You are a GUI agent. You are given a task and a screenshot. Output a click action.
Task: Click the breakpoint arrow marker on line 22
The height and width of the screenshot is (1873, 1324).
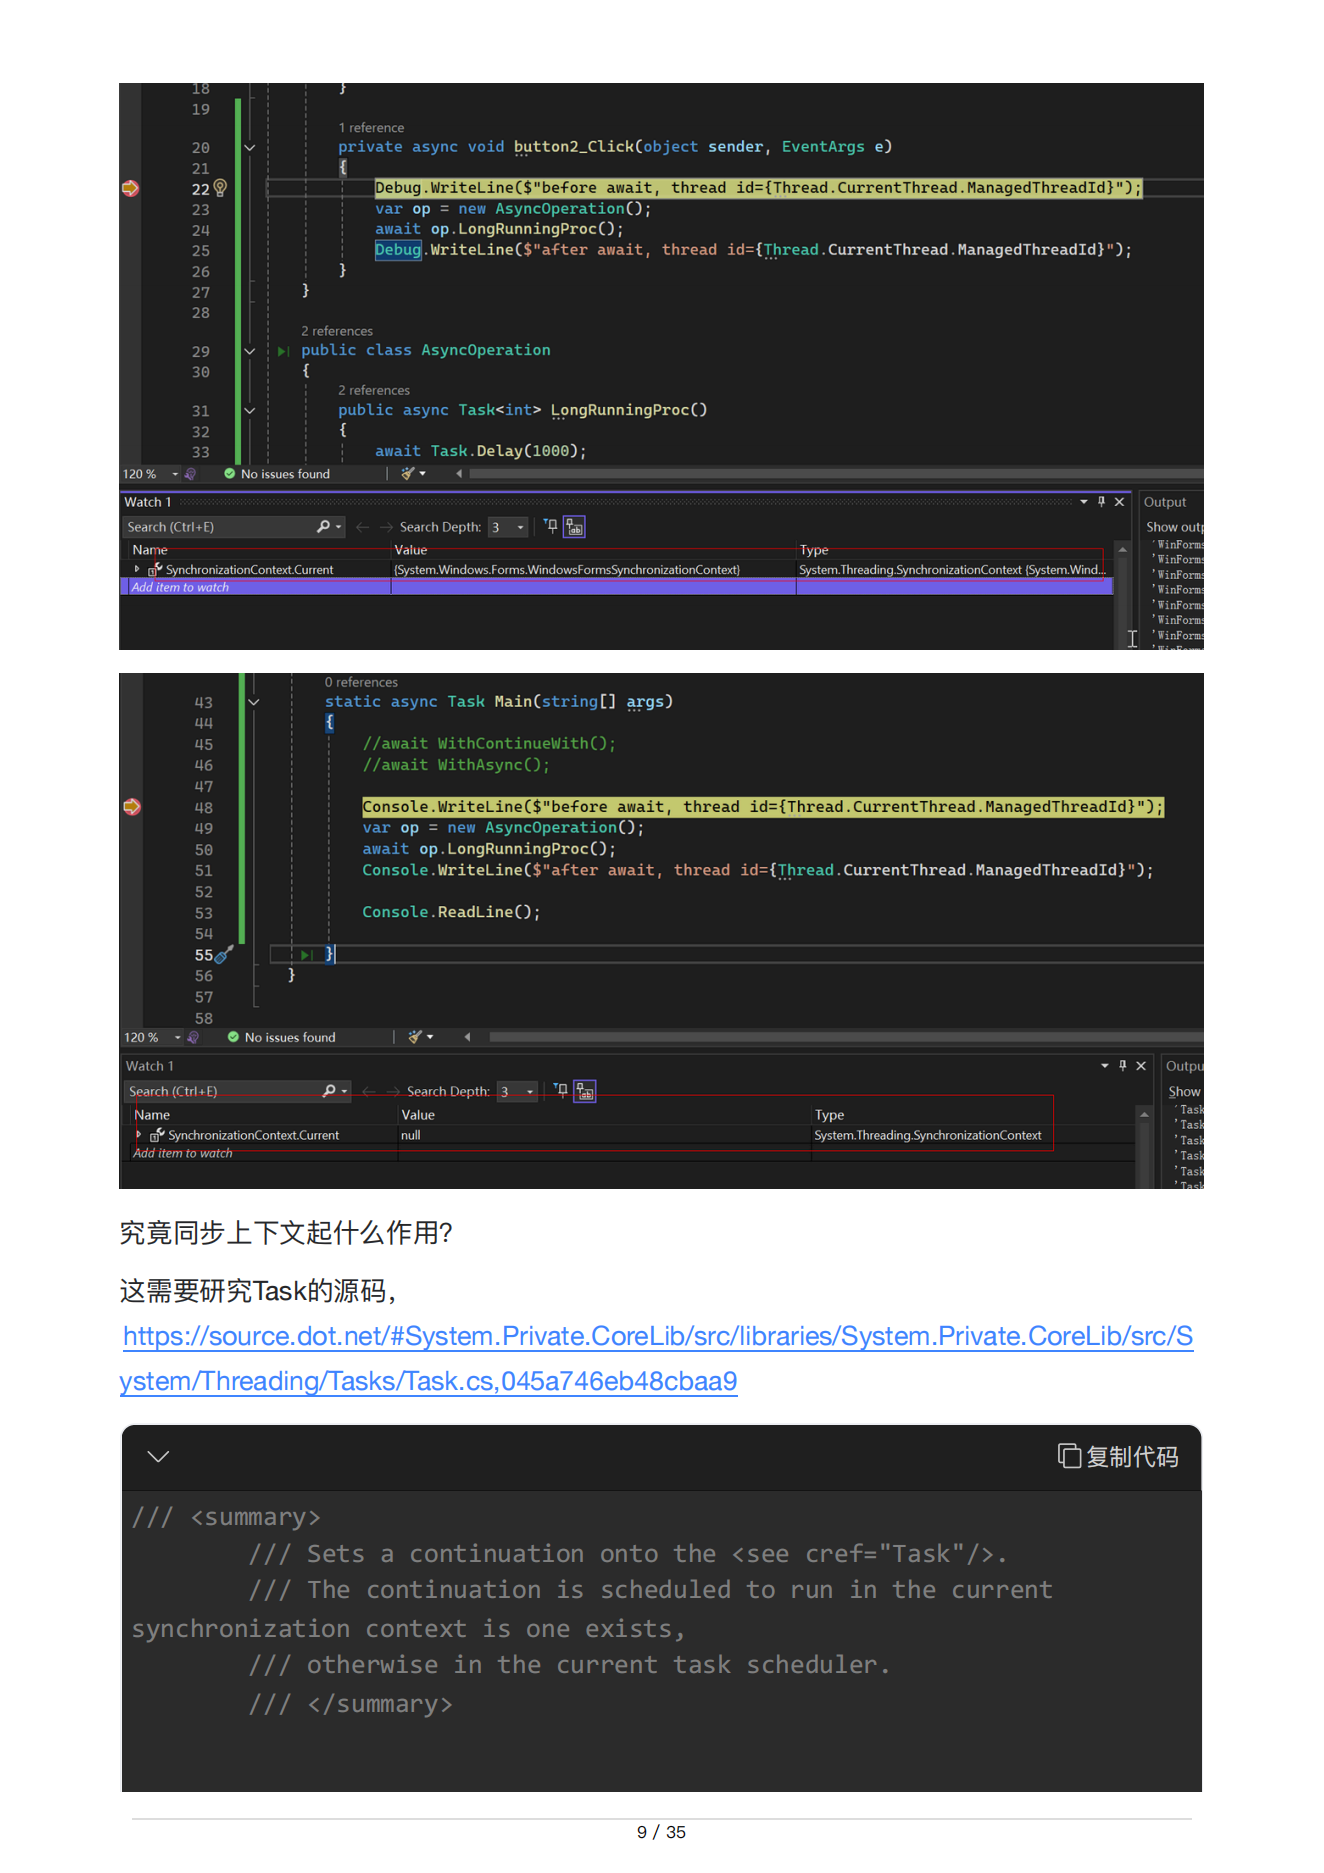pyautogui.click(x=130, y=188)
